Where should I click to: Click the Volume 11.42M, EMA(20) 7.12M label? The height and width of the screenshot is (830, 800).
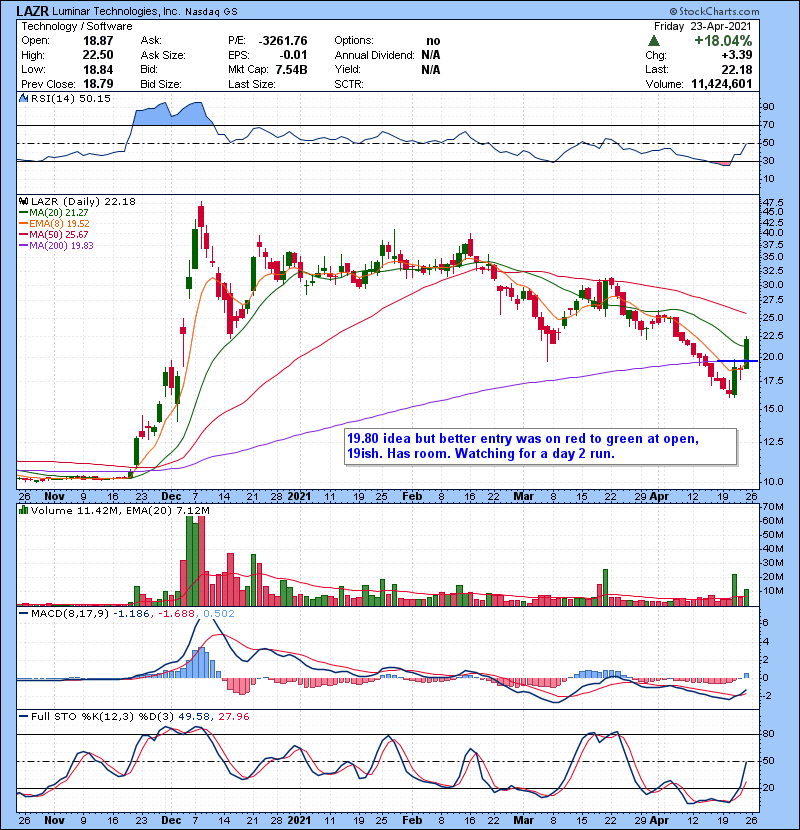[120, 510]
